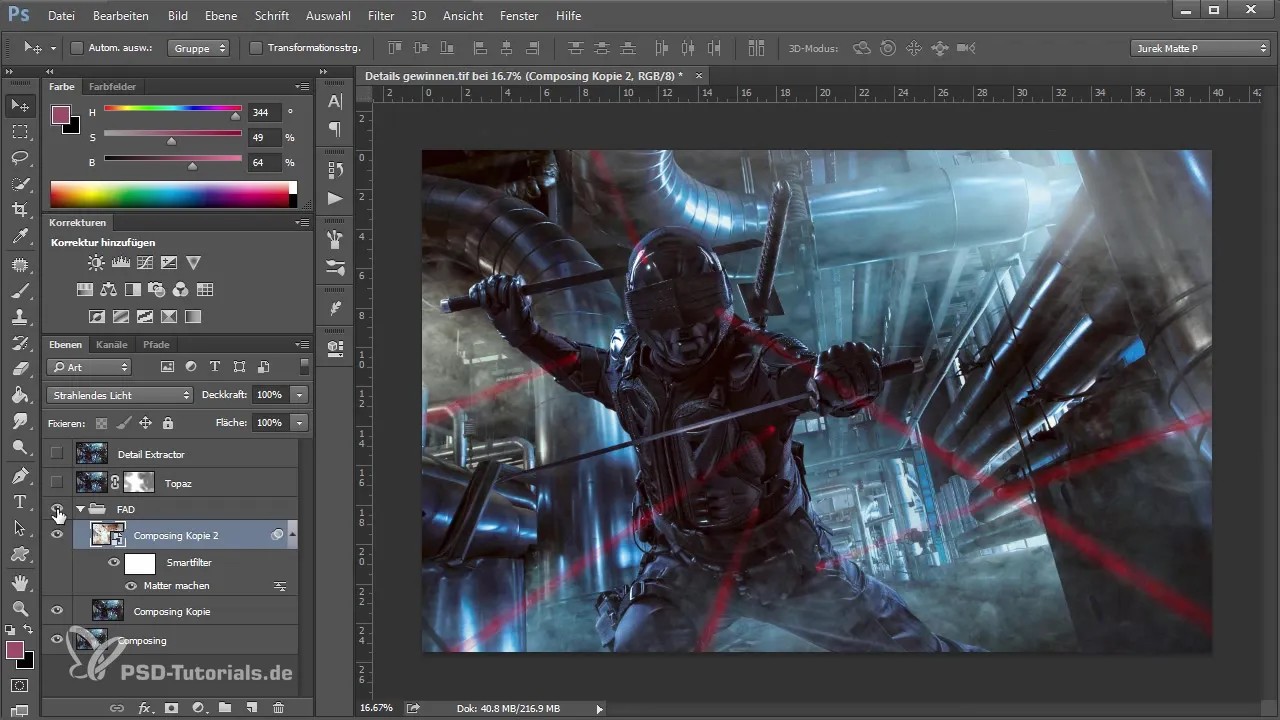Open the Deckkraft opacity dropdown arrow
The height and width of the screenshot is (720, 1280).
tap(299, 395)
